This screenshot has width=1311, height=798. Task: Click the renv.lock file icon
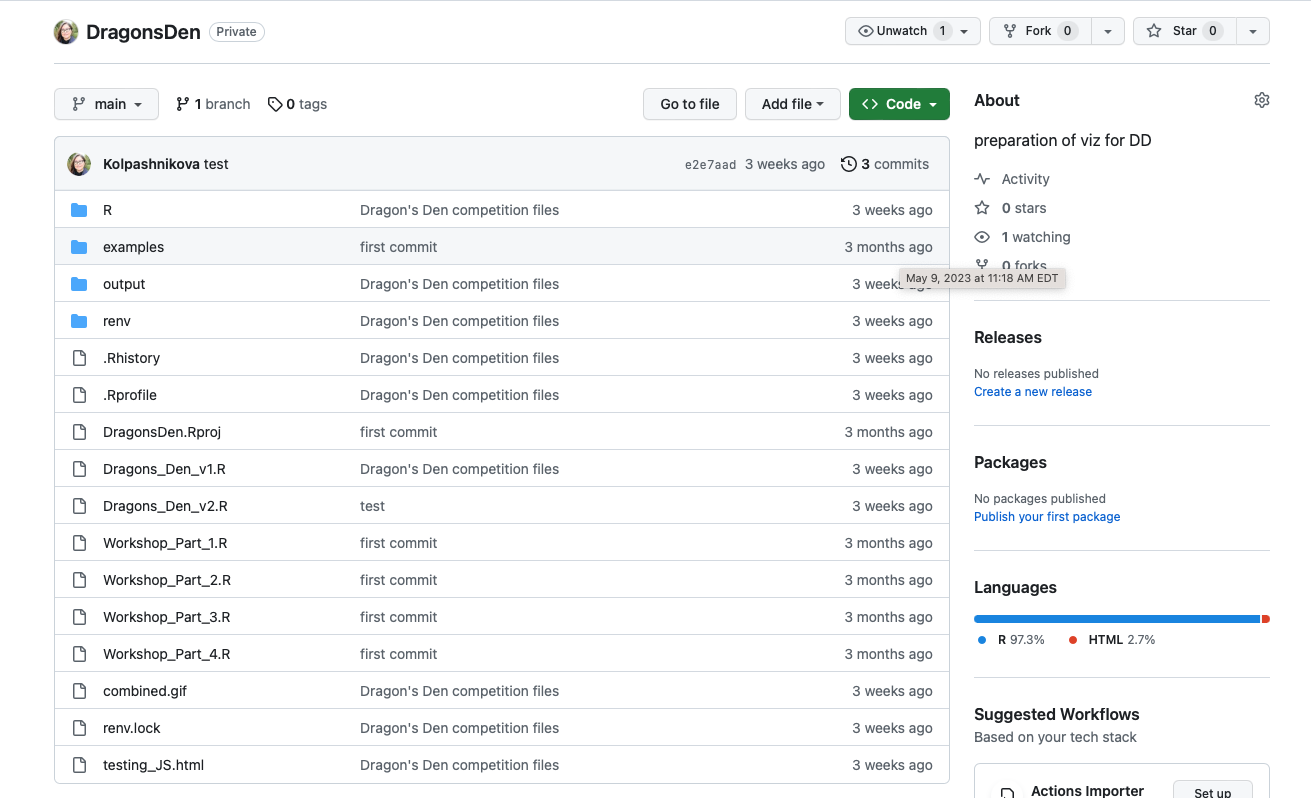(80, 728)
